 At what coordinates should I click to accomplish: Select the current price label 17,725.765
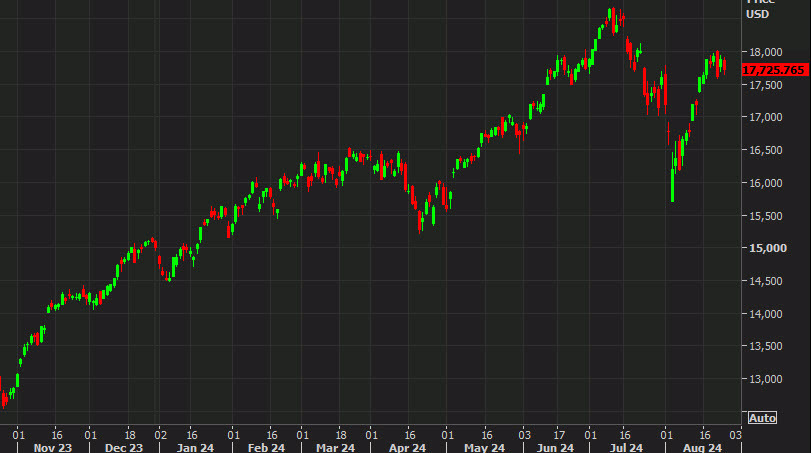point(774,70)
